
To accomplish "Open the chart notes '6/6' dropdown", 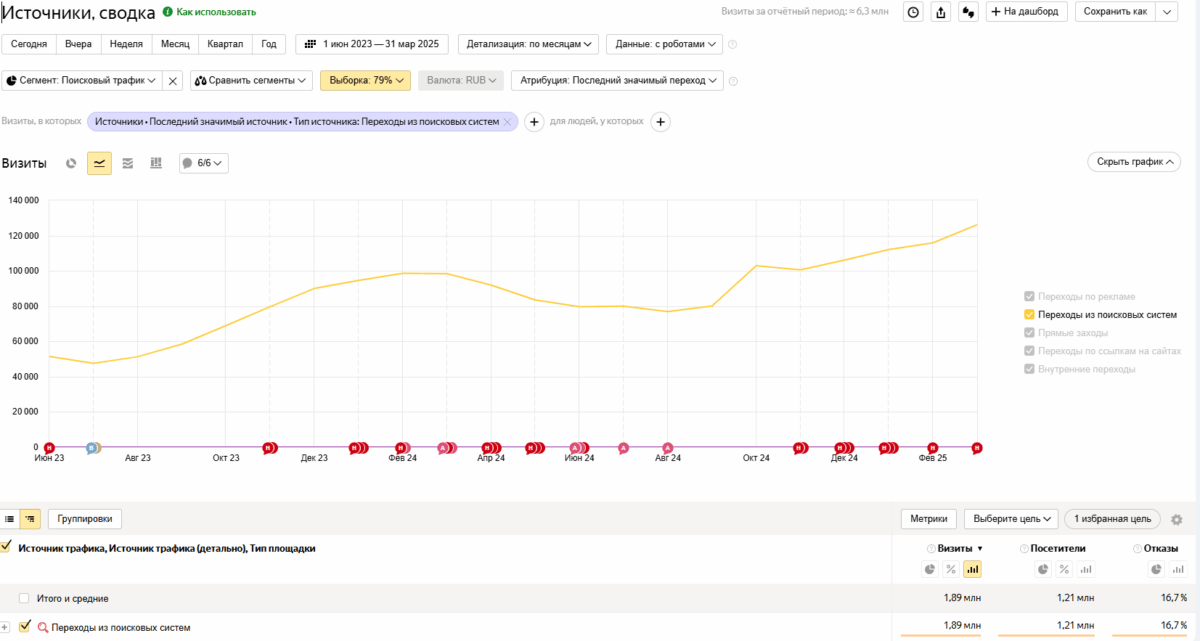I will click(204, 163).
